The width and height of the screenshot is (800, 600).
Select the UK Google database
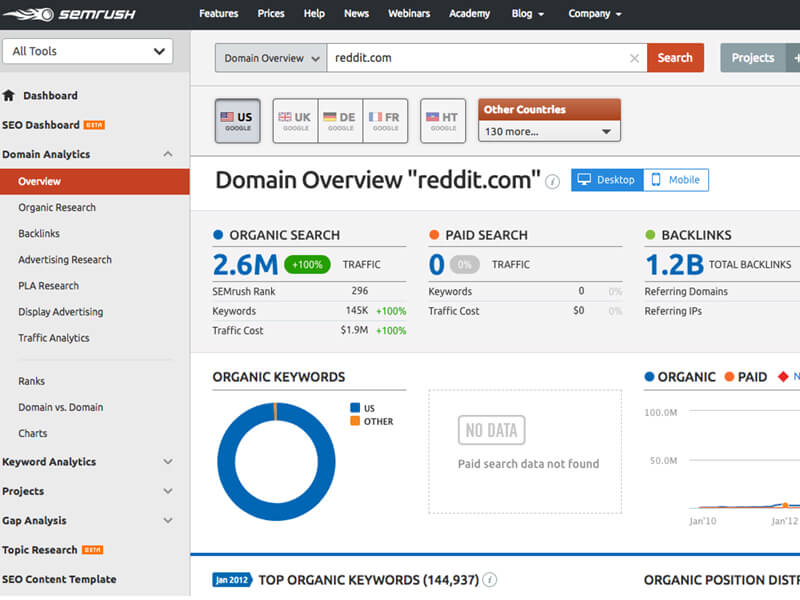tap(295, 121)
